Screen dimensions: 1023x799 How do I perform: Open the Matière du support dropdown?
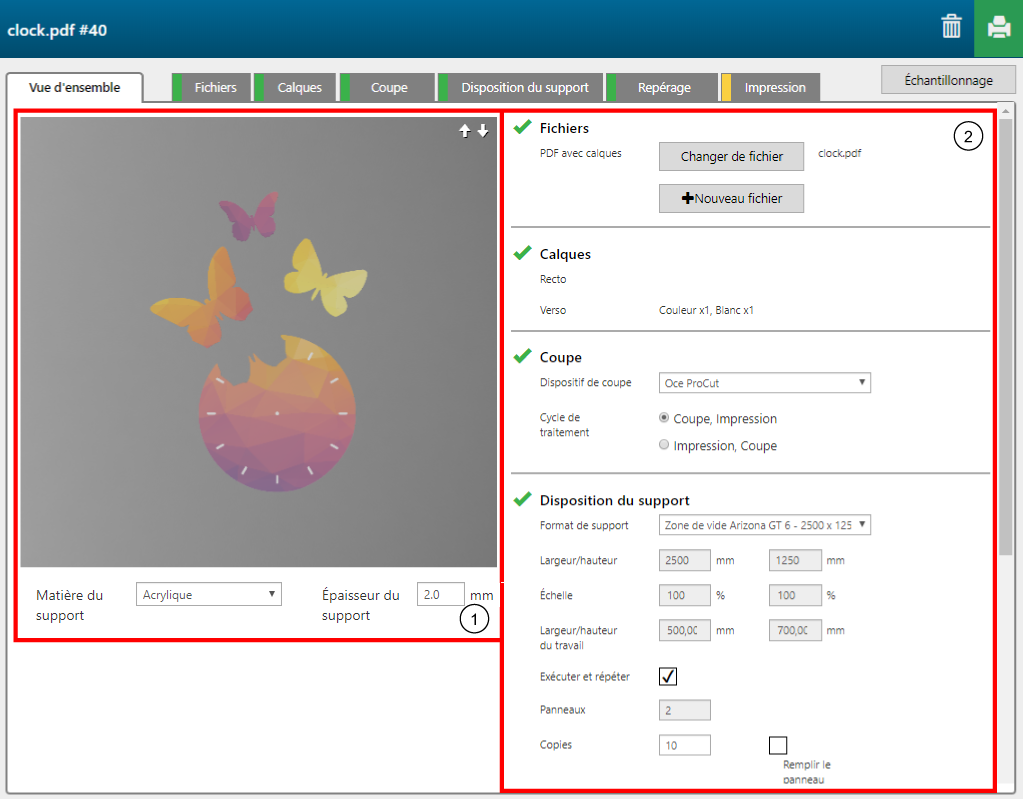[209, 594]
